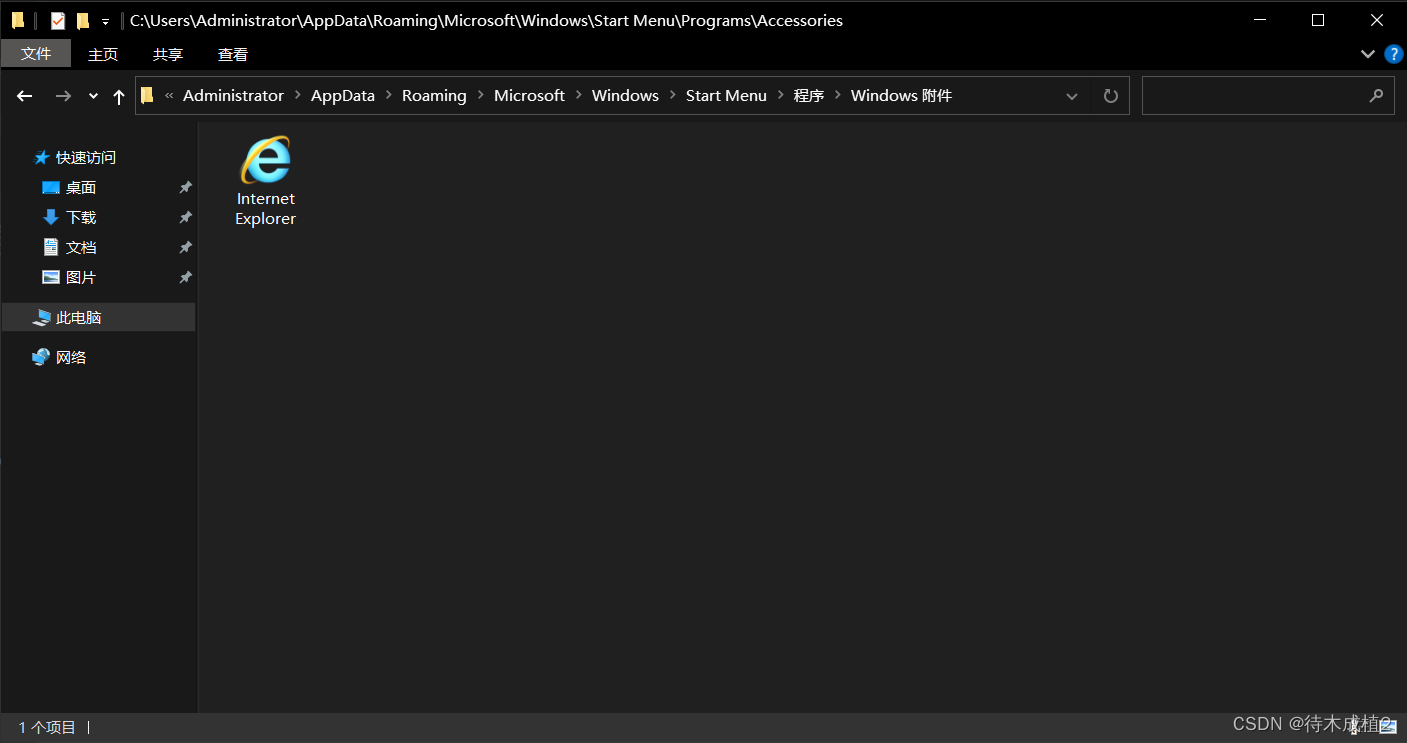Select 此电脑 in the navigation pane
Screen dimensions: 1407x743
pyautogui.click(x=99, y=317)
